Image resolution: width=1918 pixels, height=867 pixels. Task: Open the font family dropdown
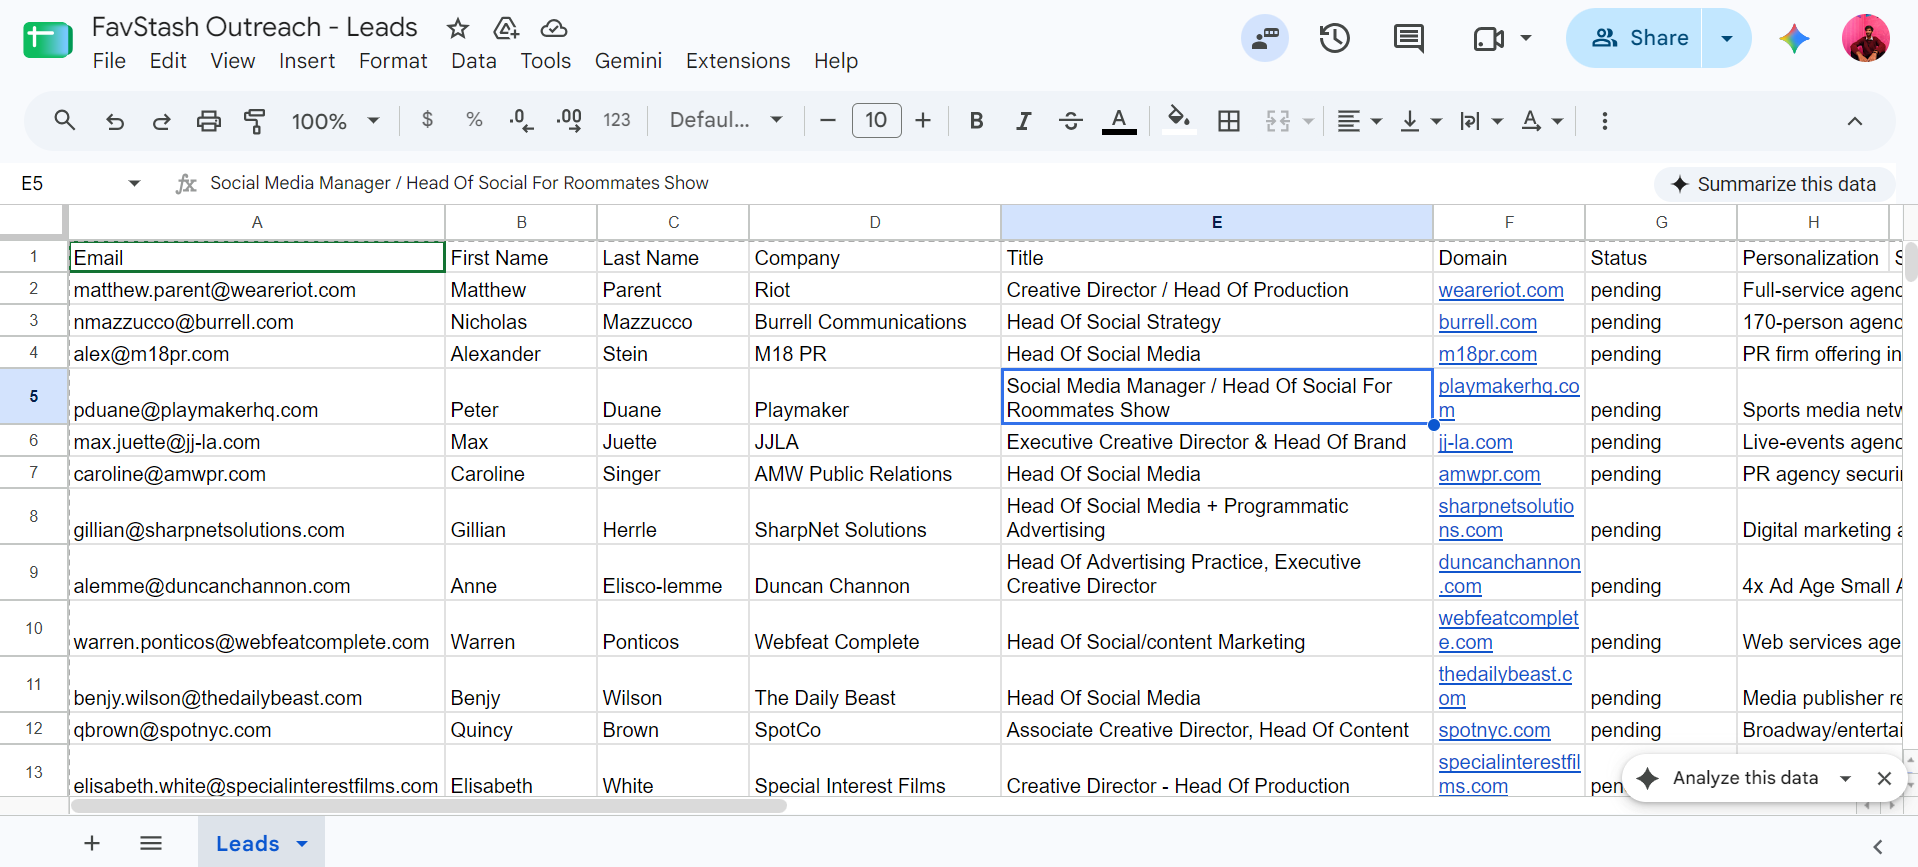pyautogui.click(x=726, y=120)
